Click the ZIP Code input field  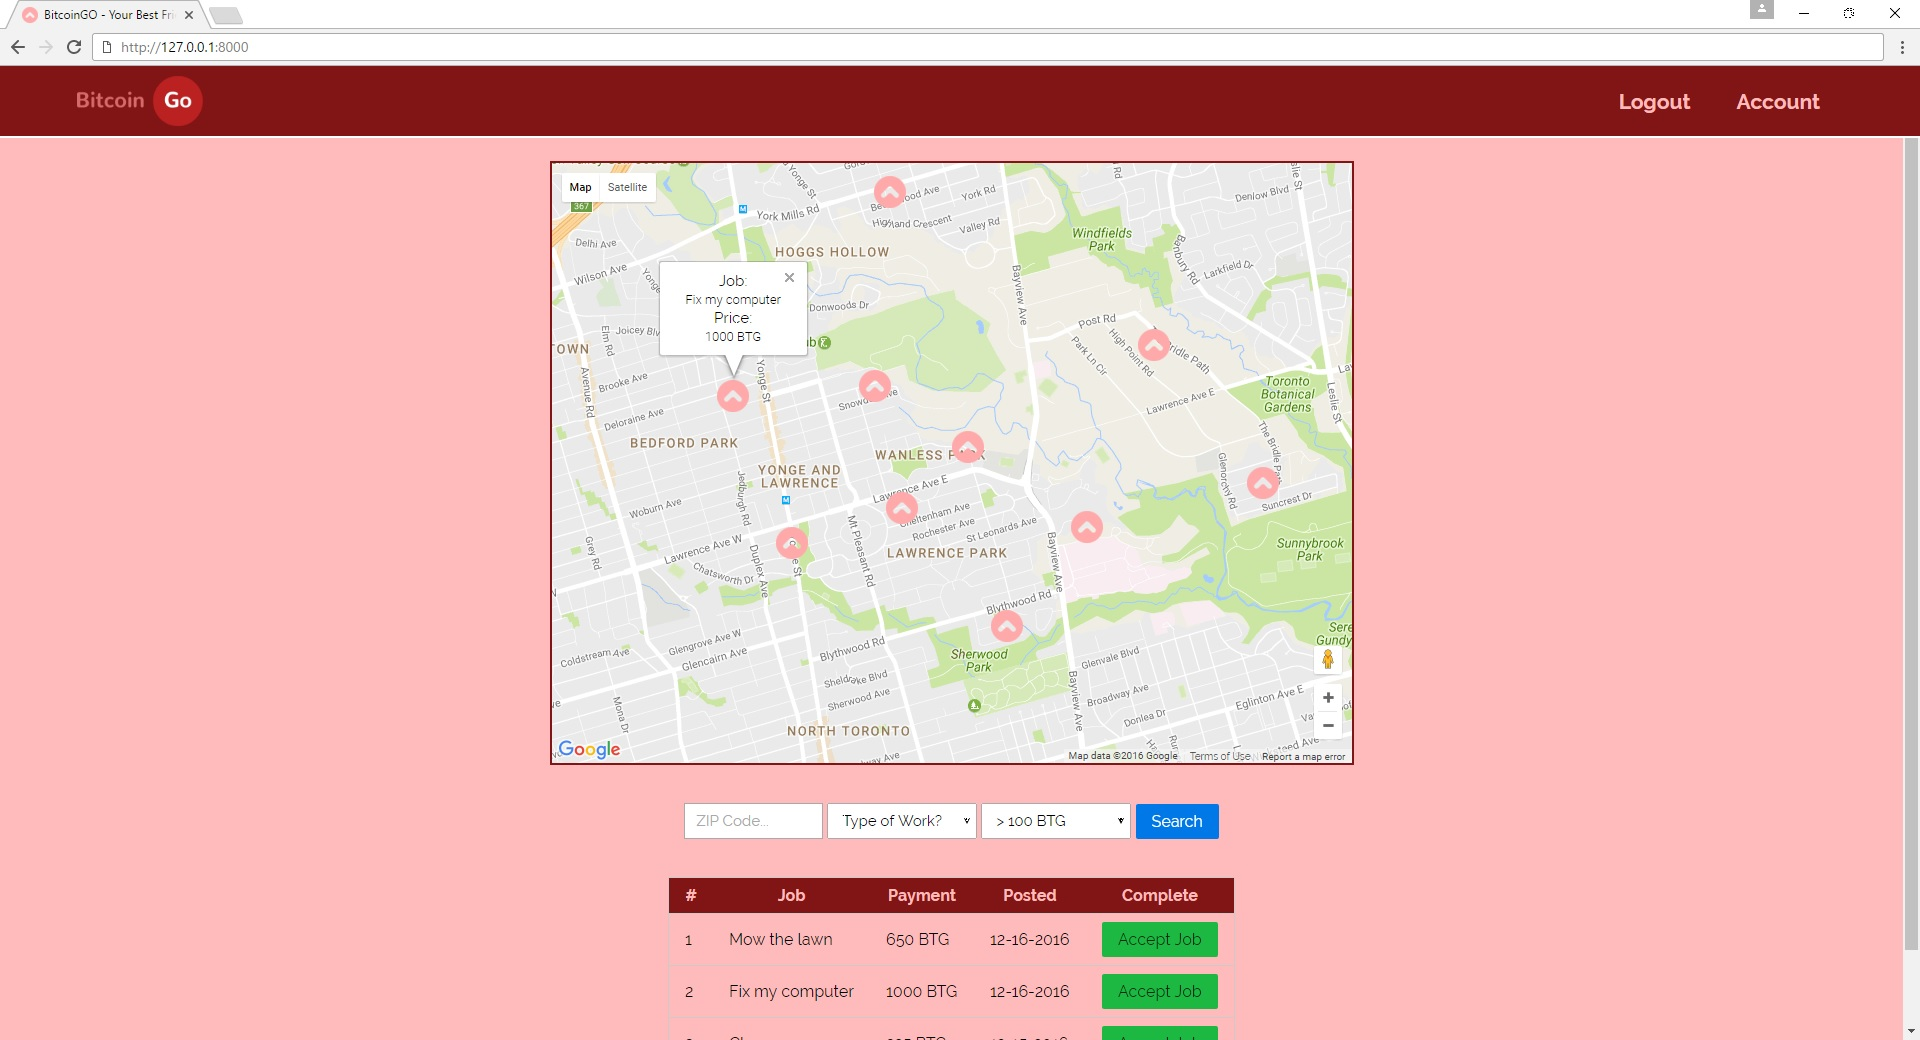coord(753,821)
